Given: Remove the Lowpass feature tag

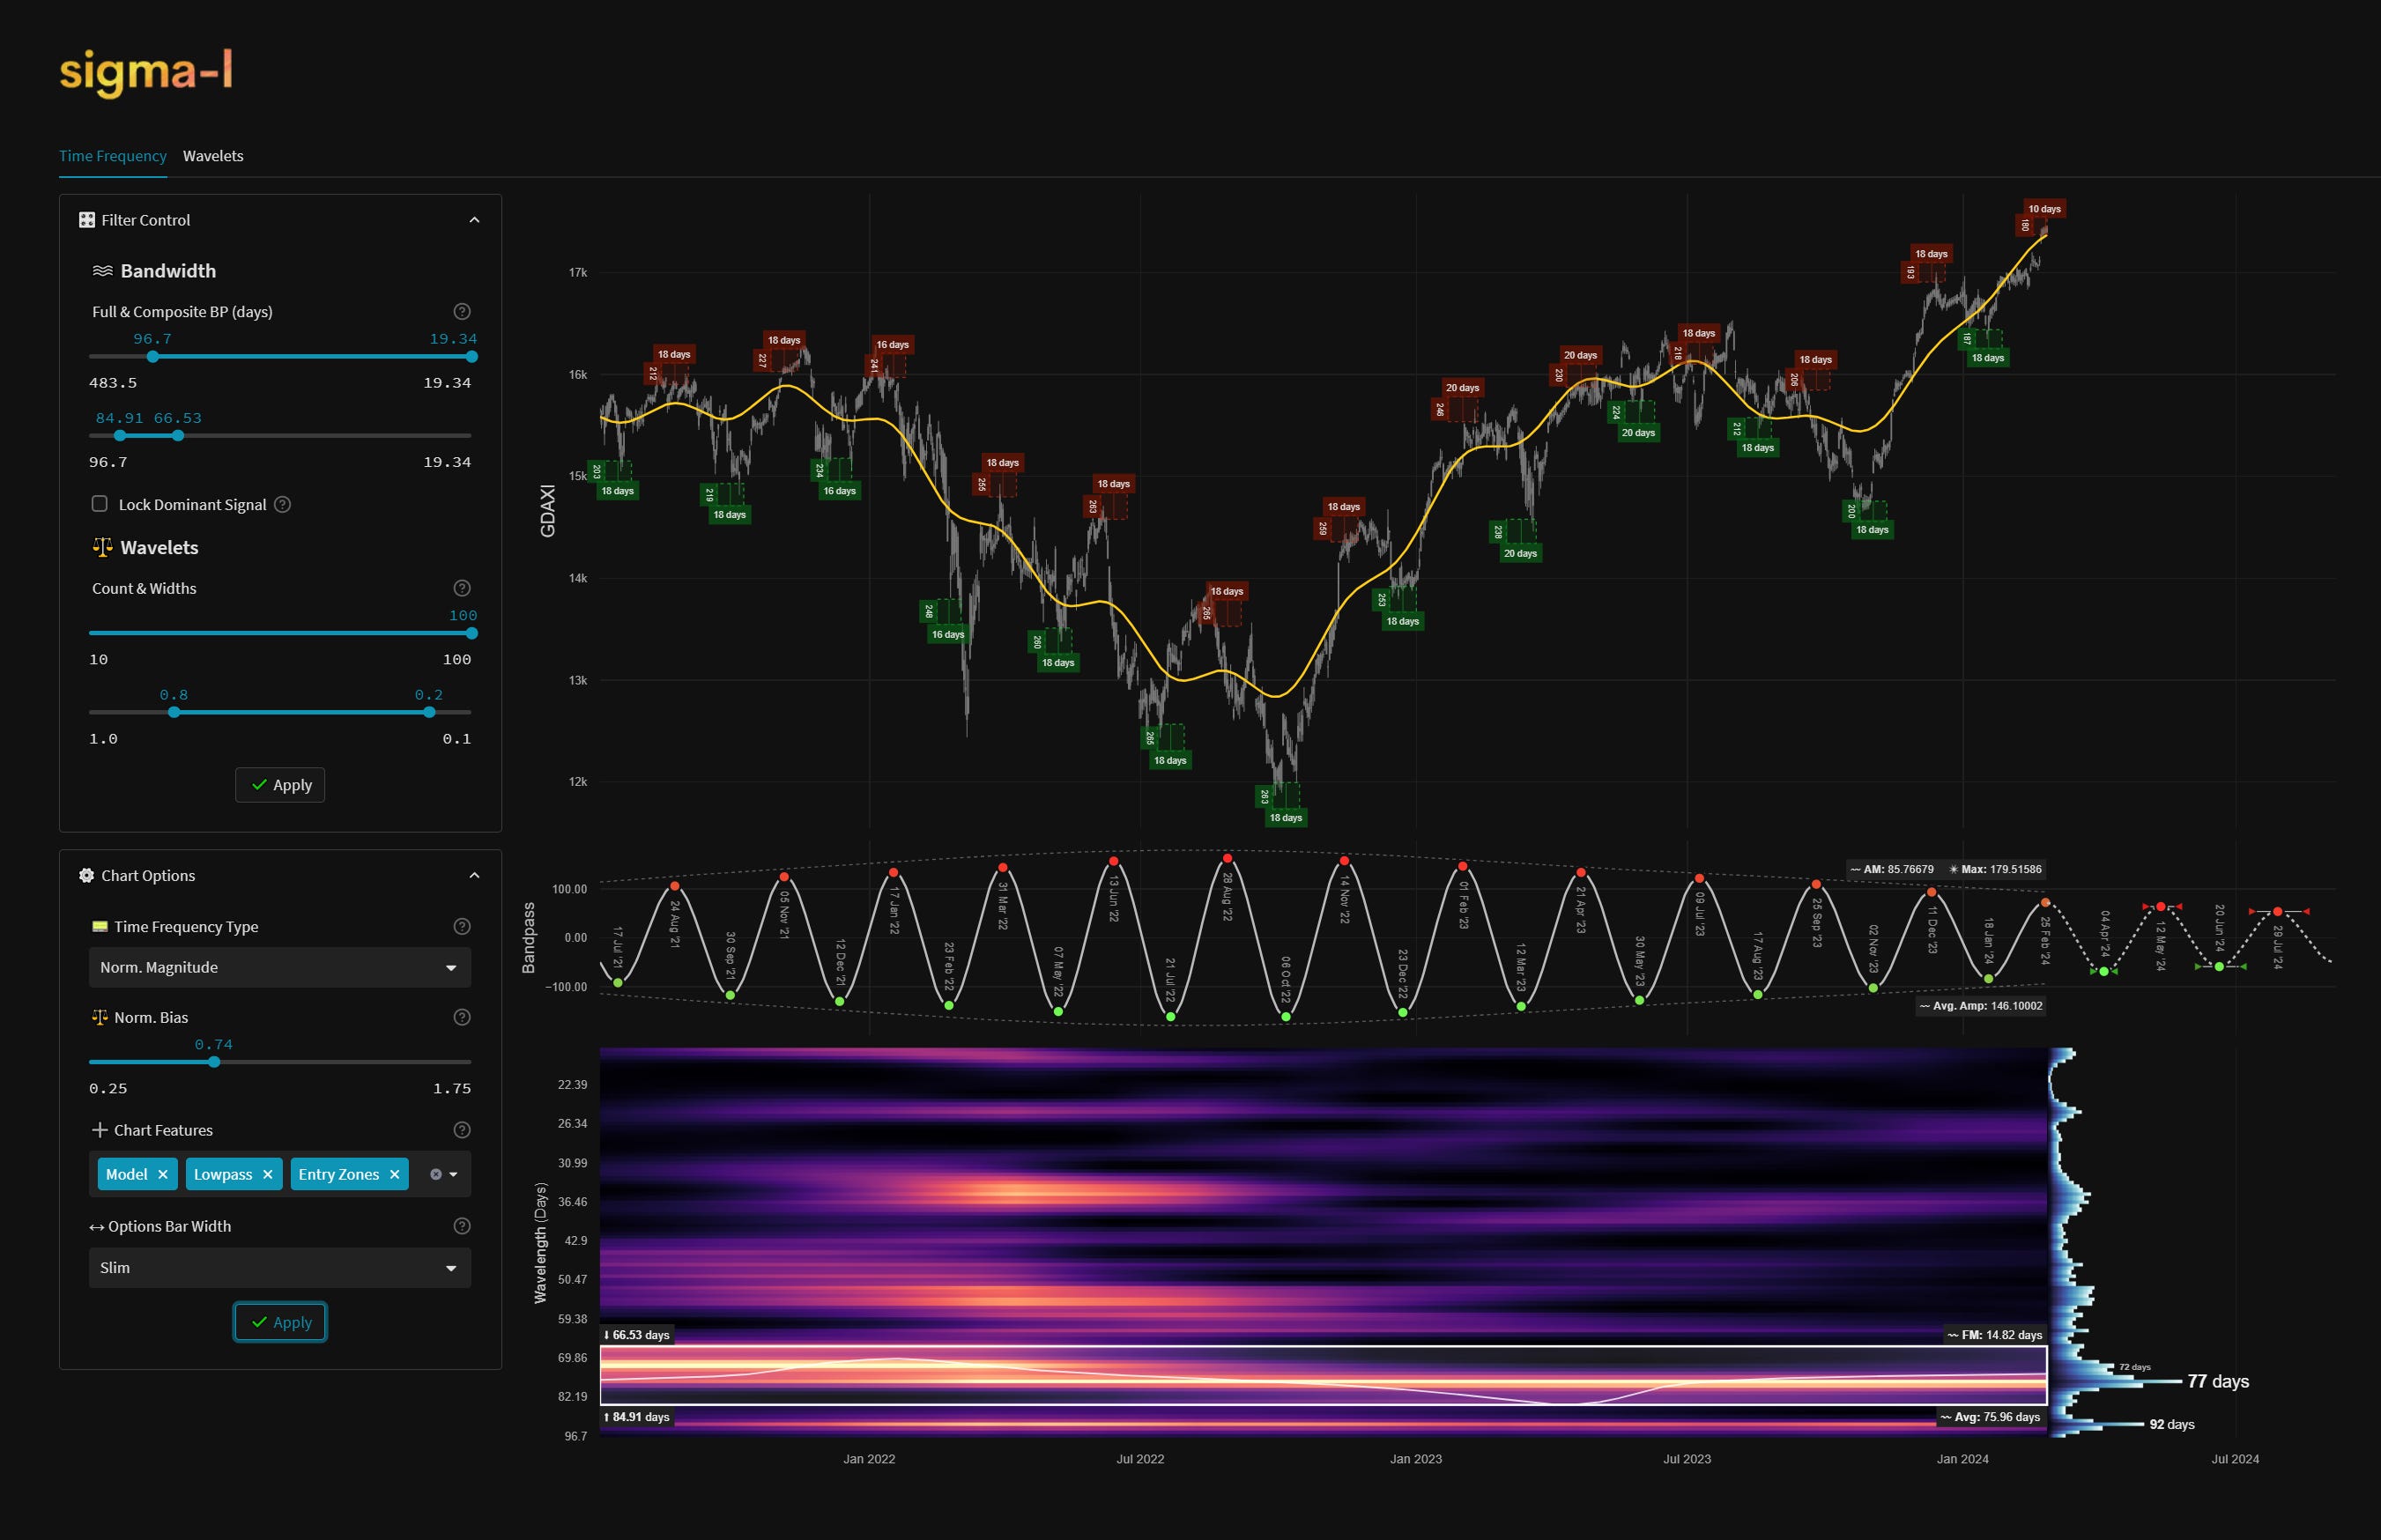Looking at the screenshot, I should (x=268, y=1175).
